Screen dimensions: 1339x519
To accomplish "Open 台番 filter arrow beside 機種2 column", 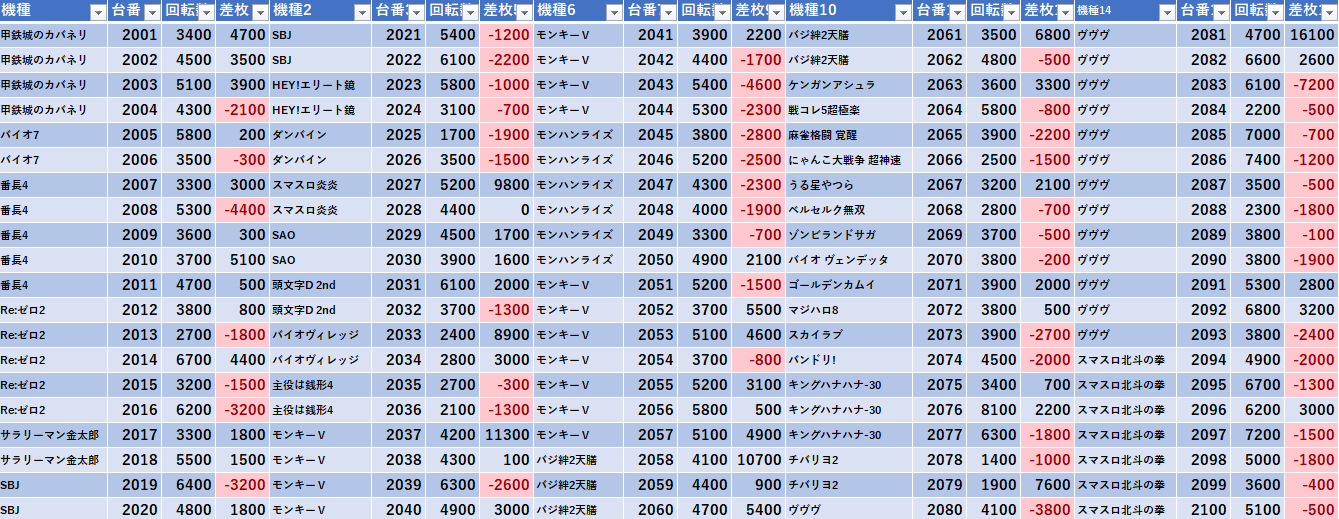I will (415, 12).
